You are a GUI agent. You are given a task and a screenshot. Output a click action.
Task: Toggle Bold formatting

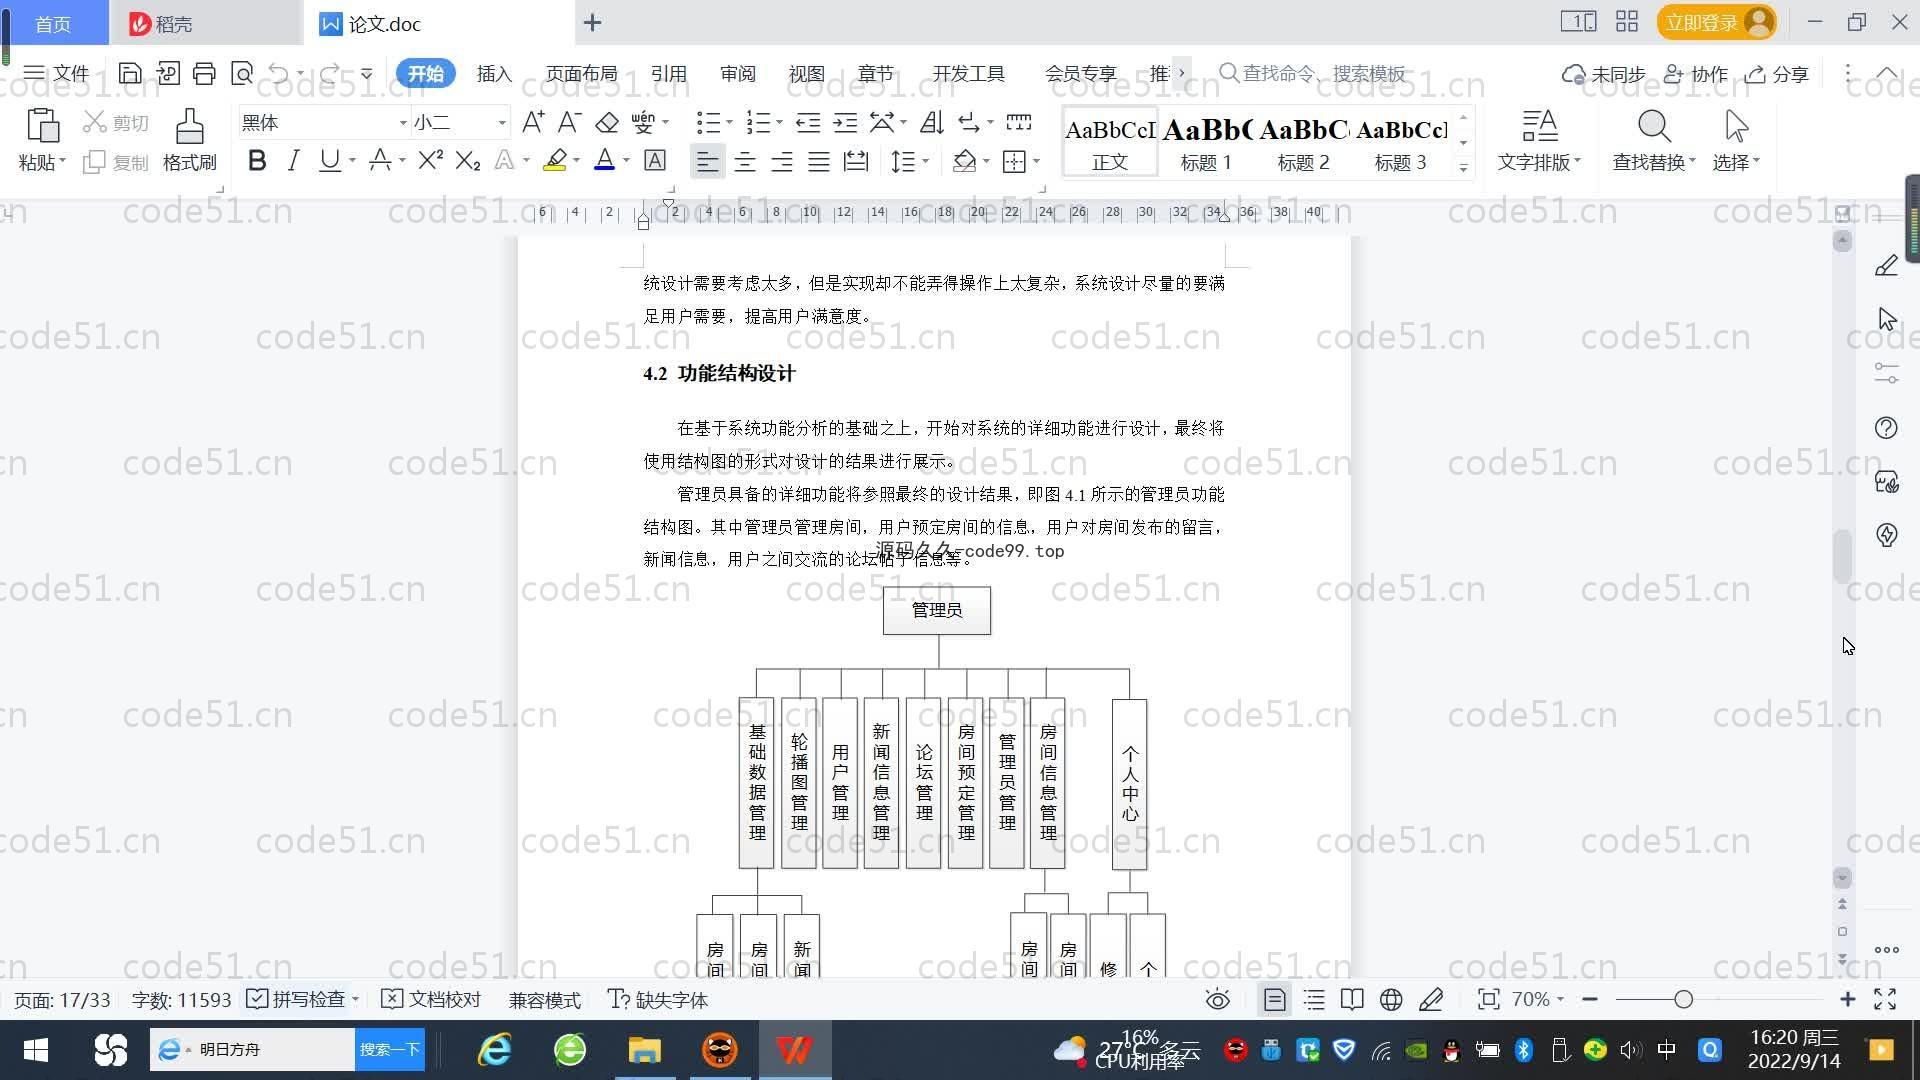pyautogui.click(x=257, y=160)
